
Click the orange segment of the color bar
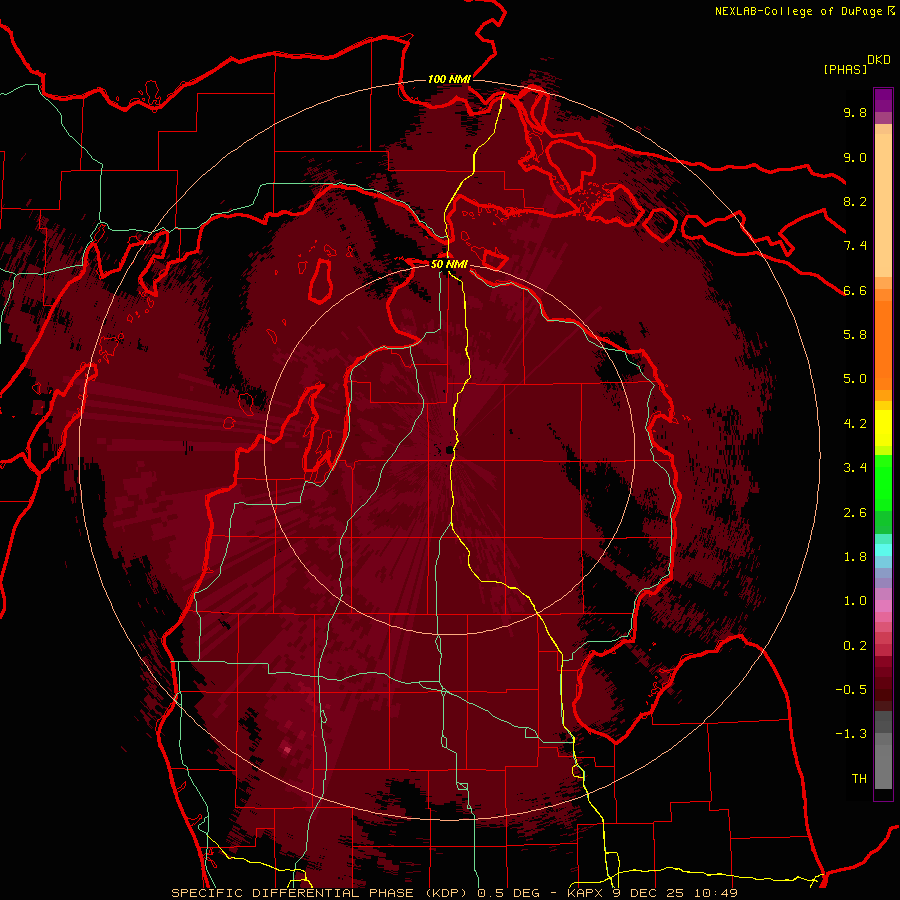pos(883,344)
